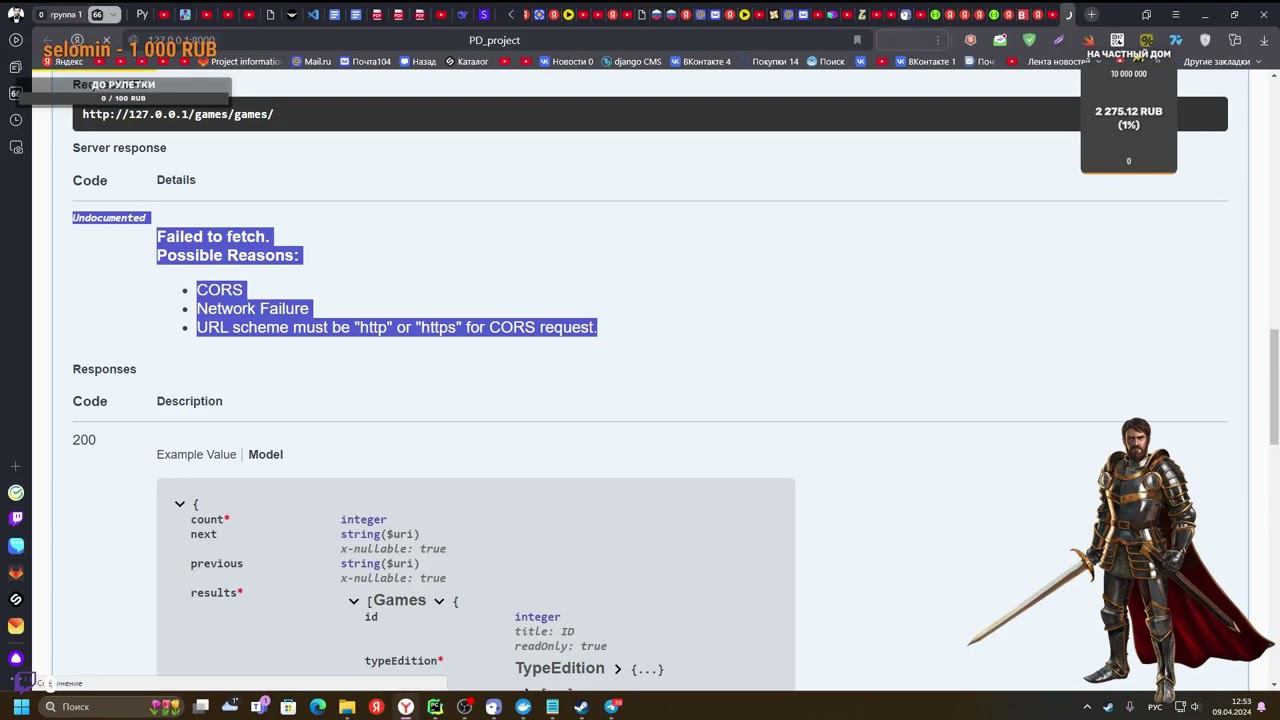Open the Почта104 bookmark

(x=365, y=61)
